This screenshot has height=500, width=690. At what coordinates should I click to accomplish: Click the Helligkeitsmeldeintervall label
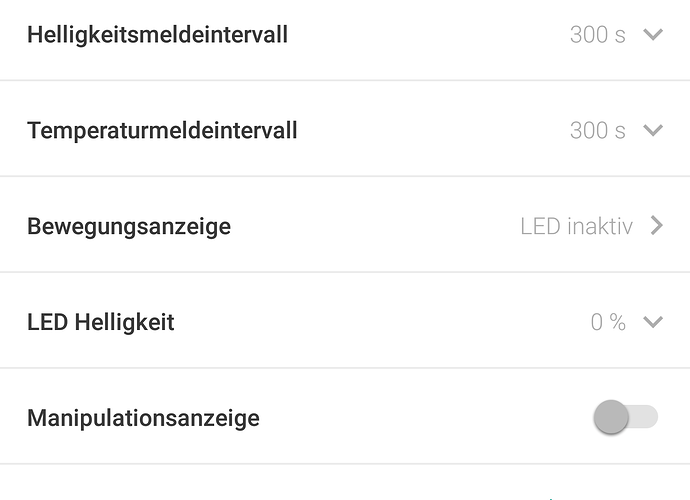157,35
